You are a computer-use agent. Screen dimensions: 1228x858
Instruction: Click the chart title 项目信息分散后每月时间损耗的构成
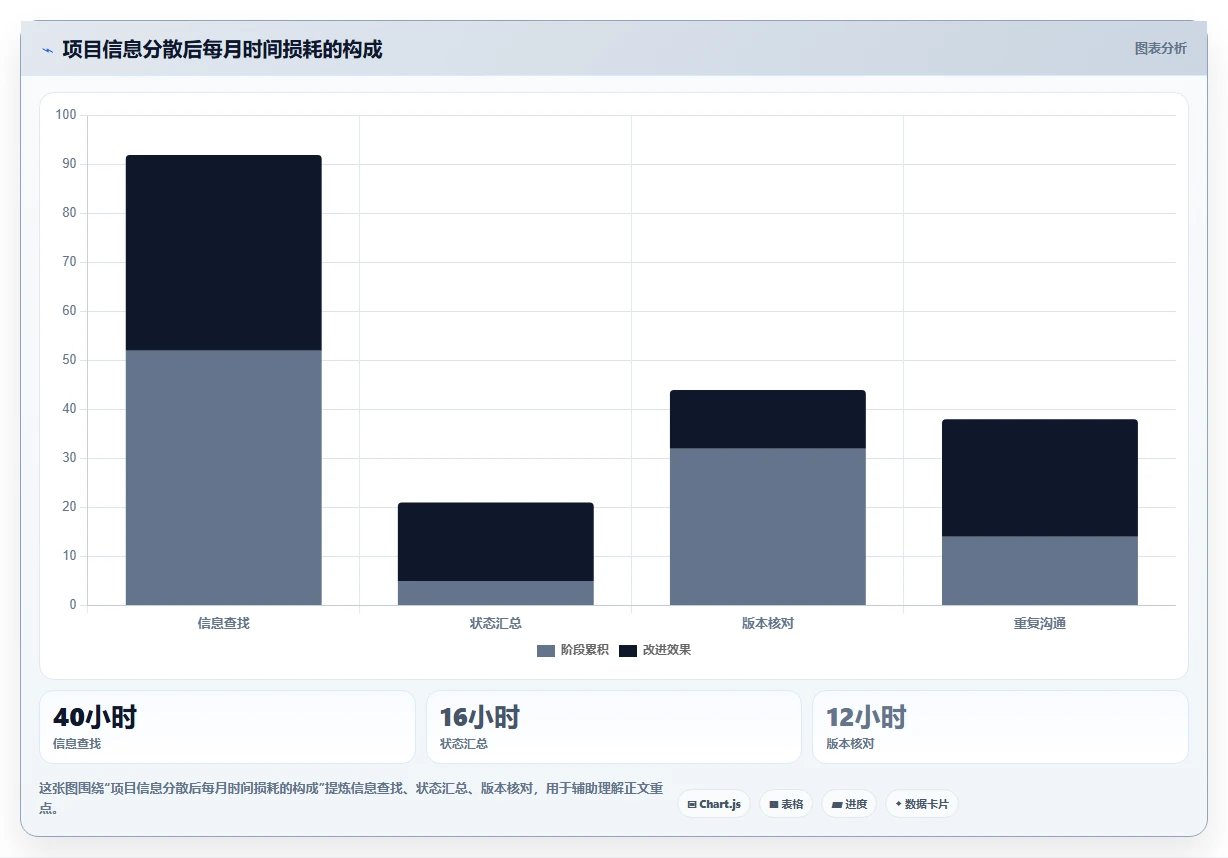pyautogui.click(x=222, y=49)
